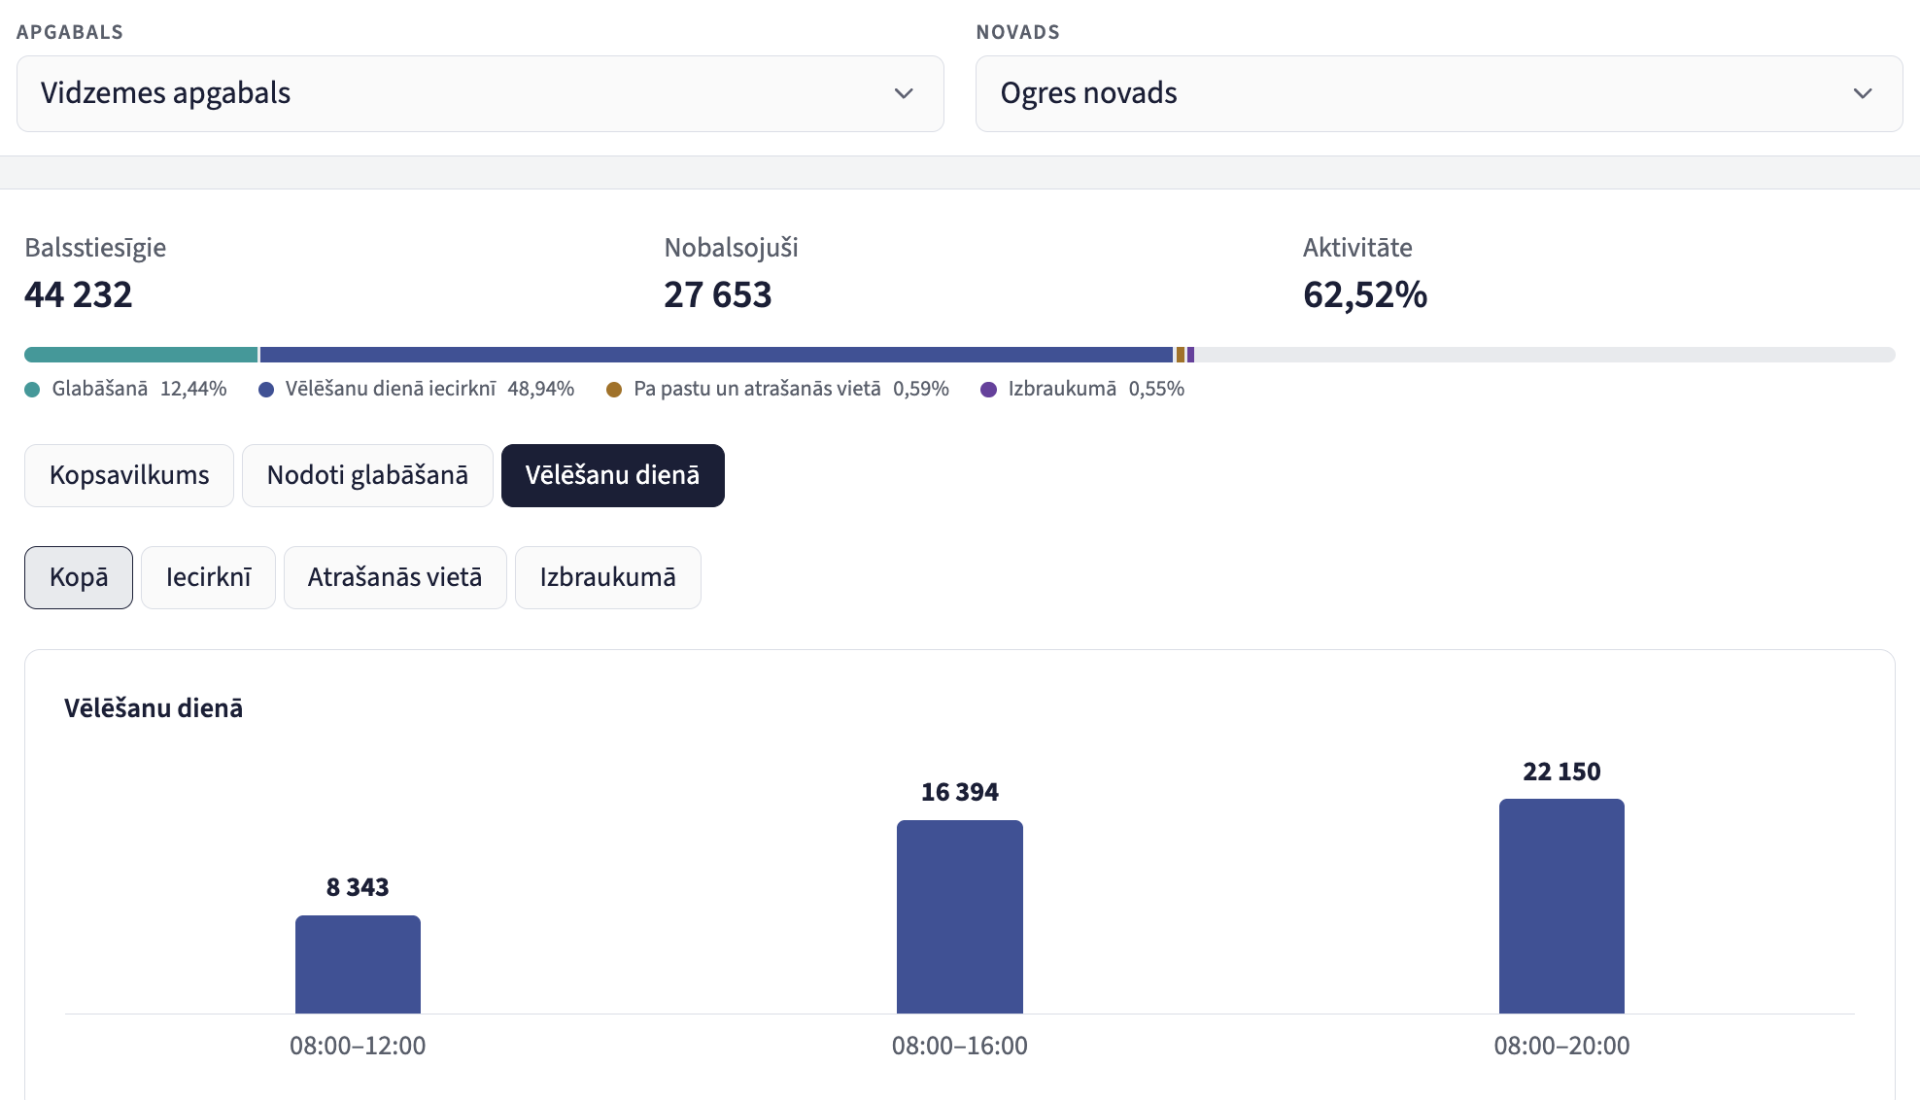Select the Izbraukumā filter button

click(608, 577)
